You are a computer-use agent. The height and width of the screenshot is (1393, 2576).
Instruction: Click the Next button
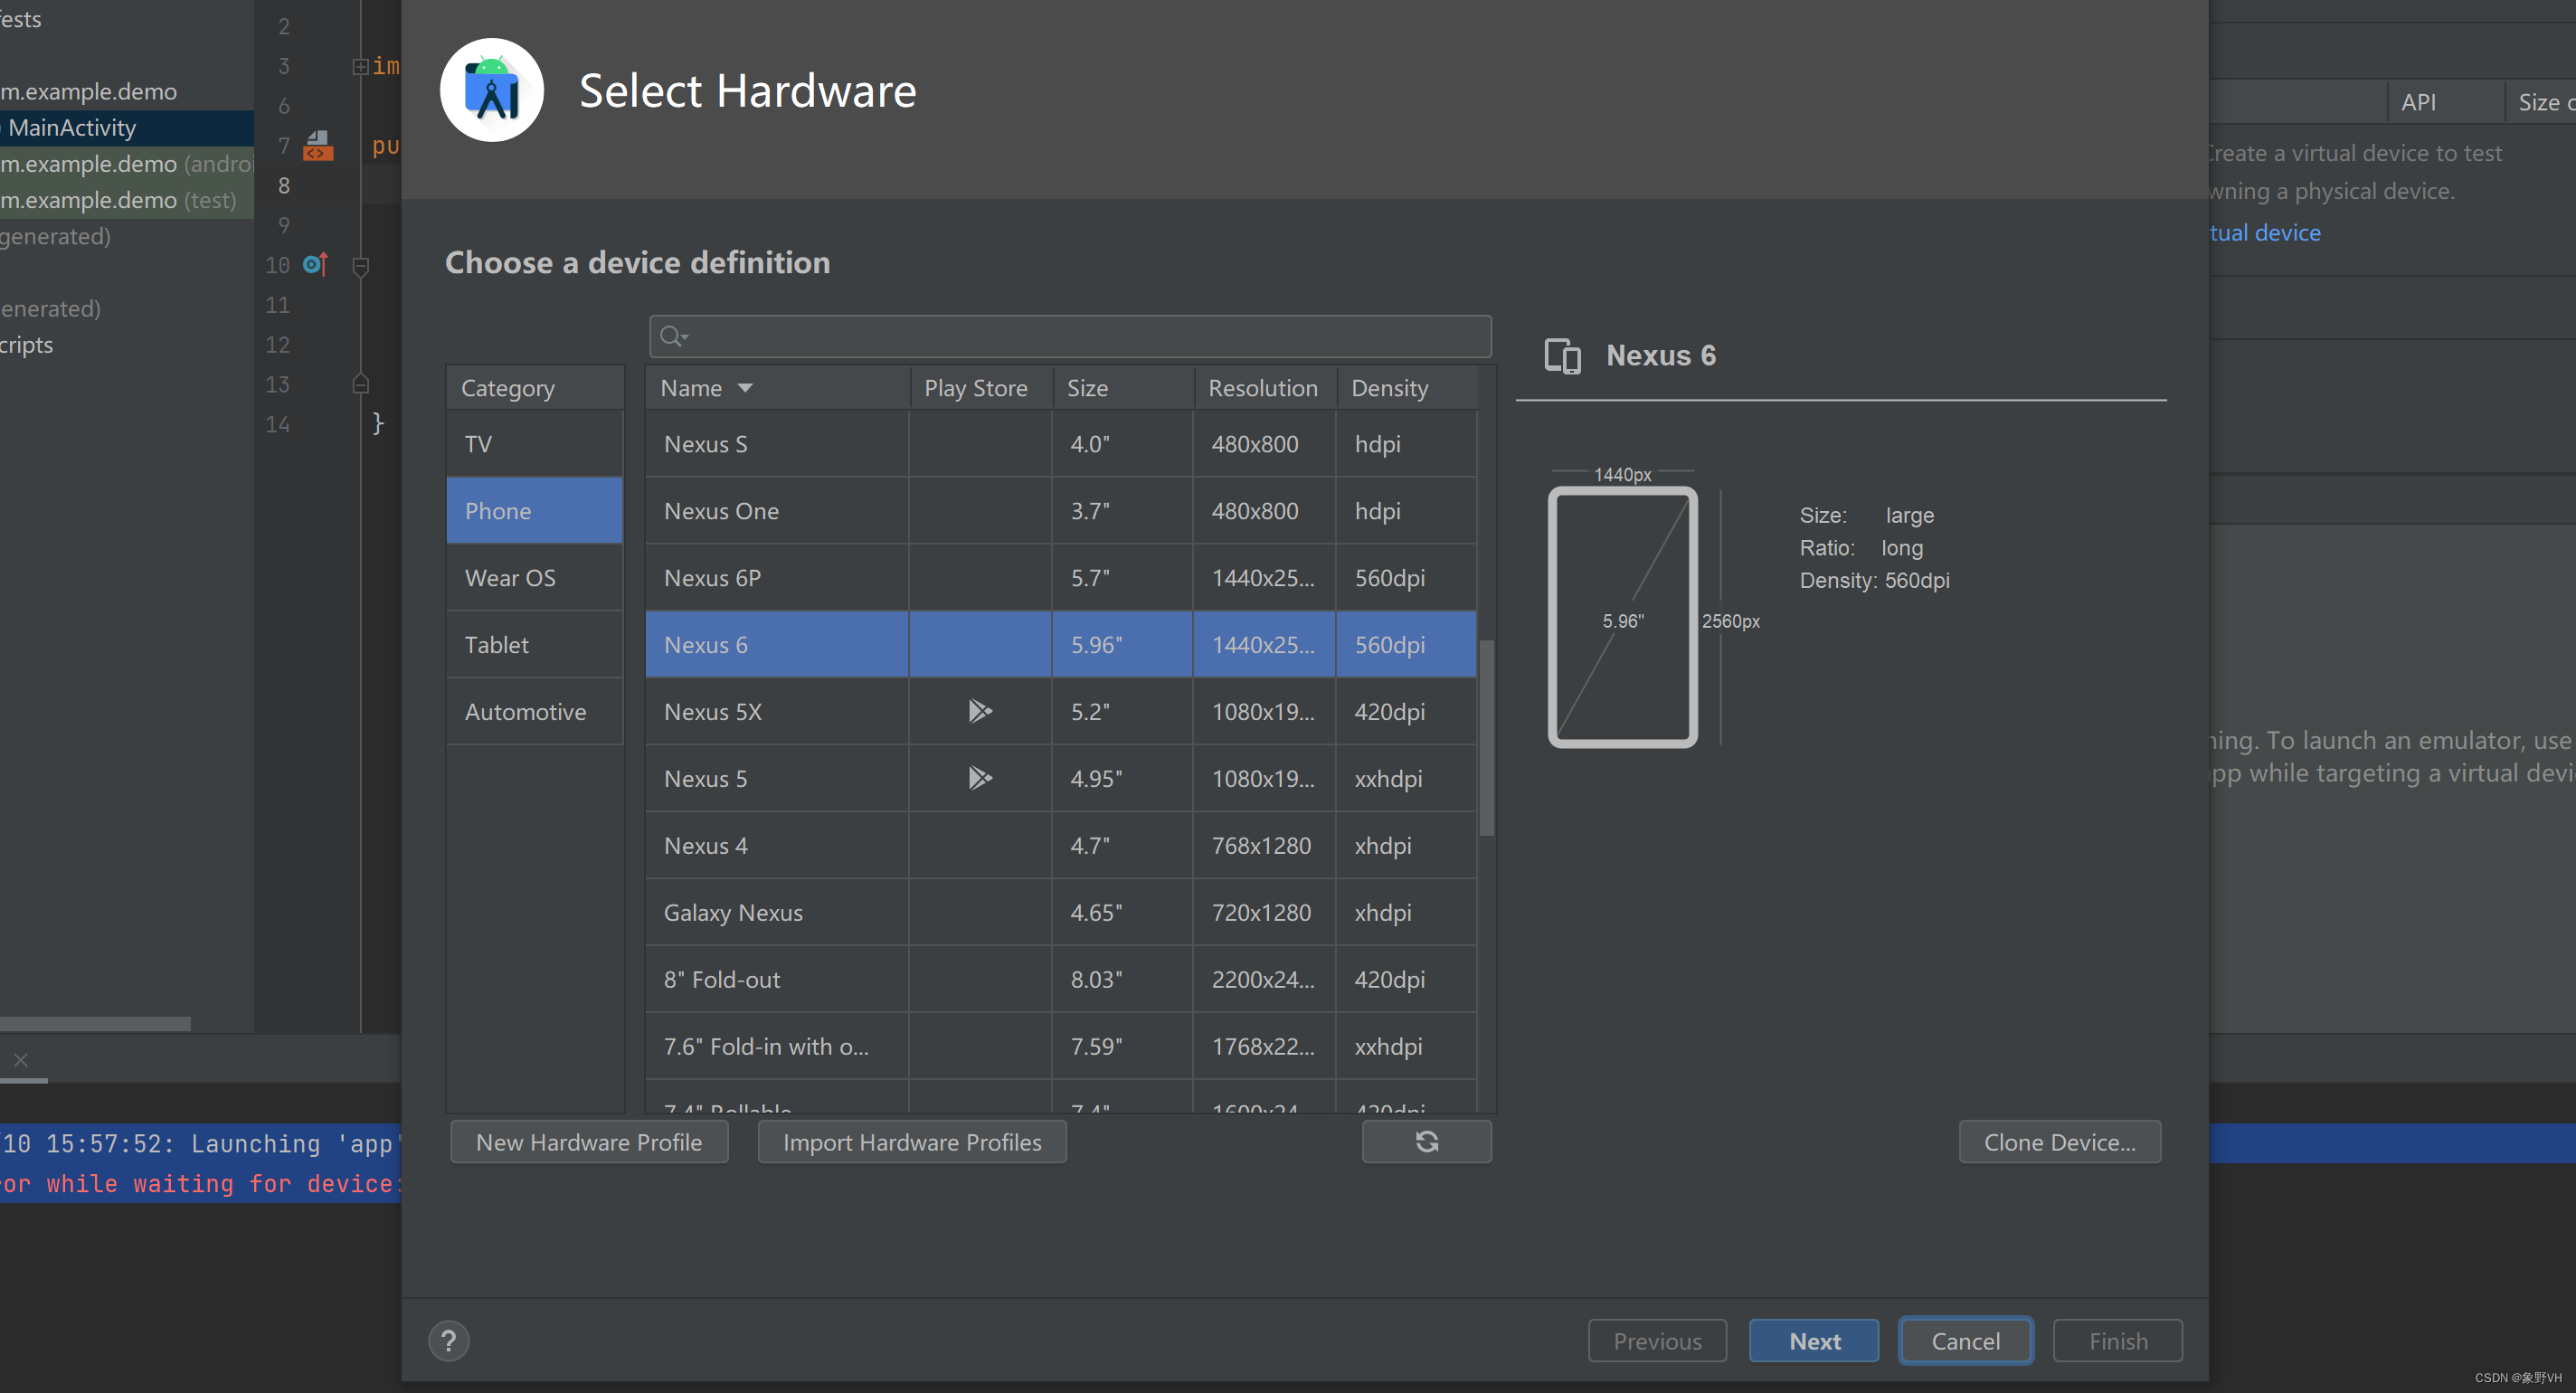pos(1813,1341)
